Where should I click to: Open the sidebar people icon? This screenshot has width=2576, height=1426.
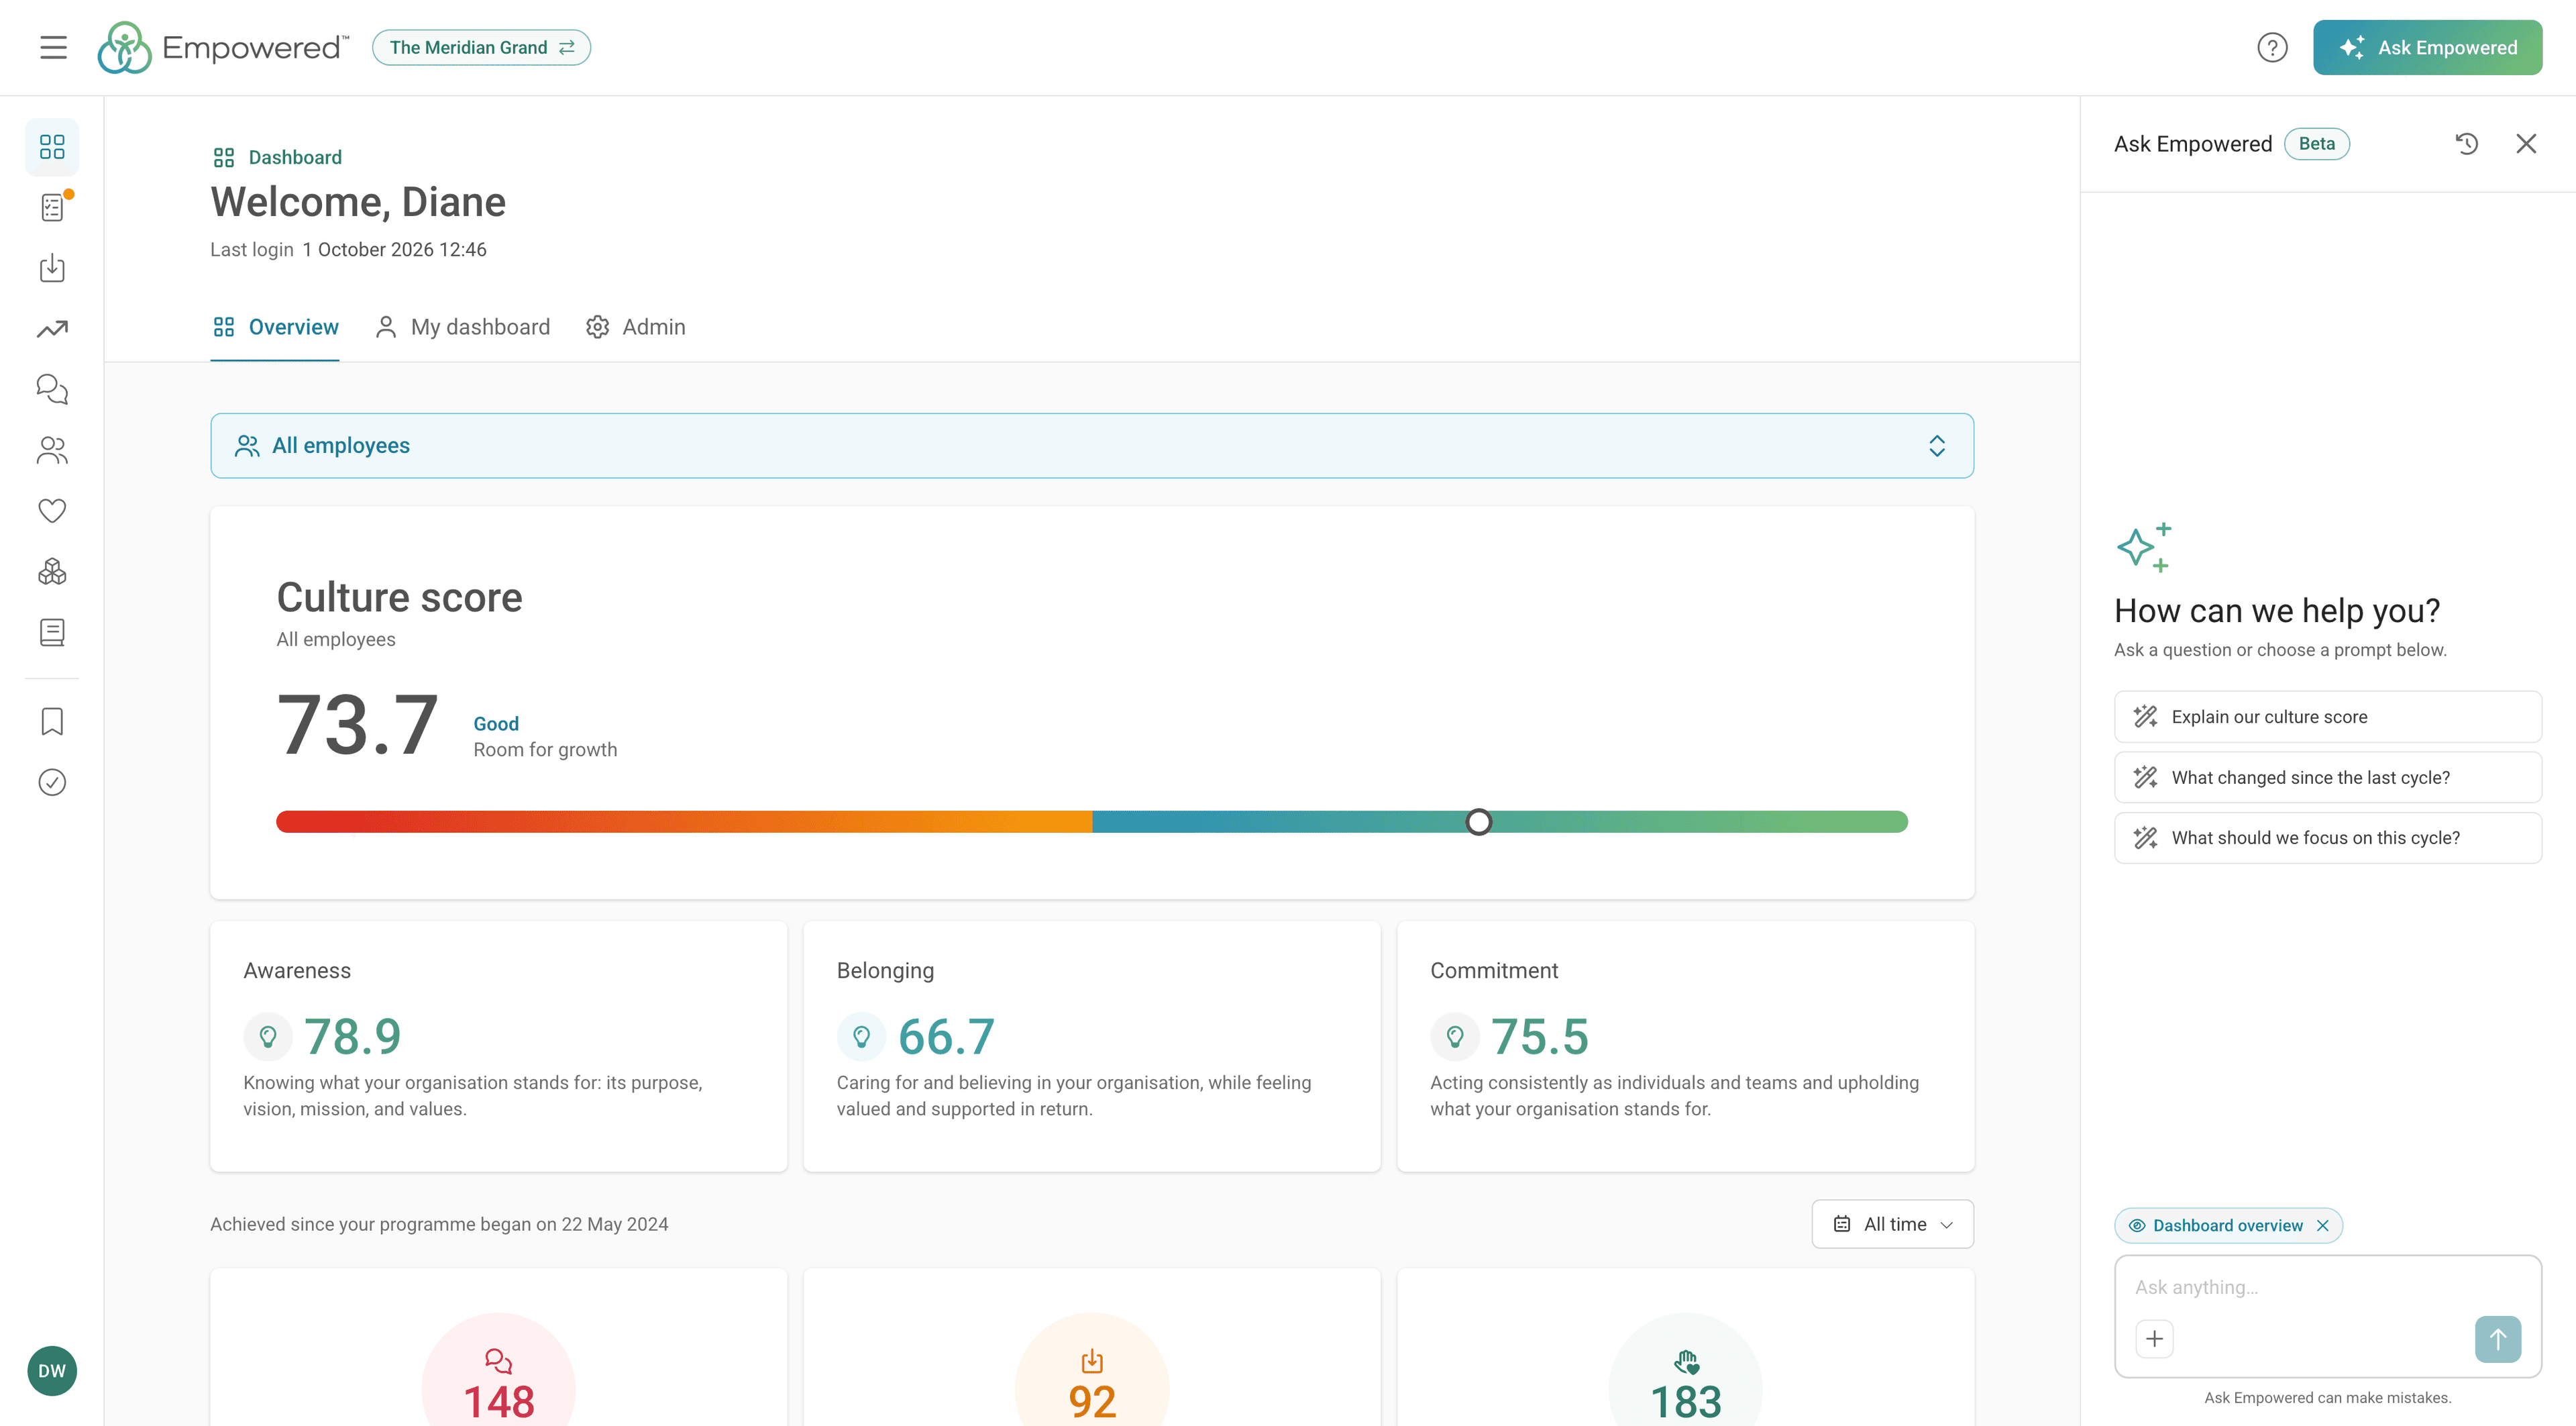[x=52, y=450]
